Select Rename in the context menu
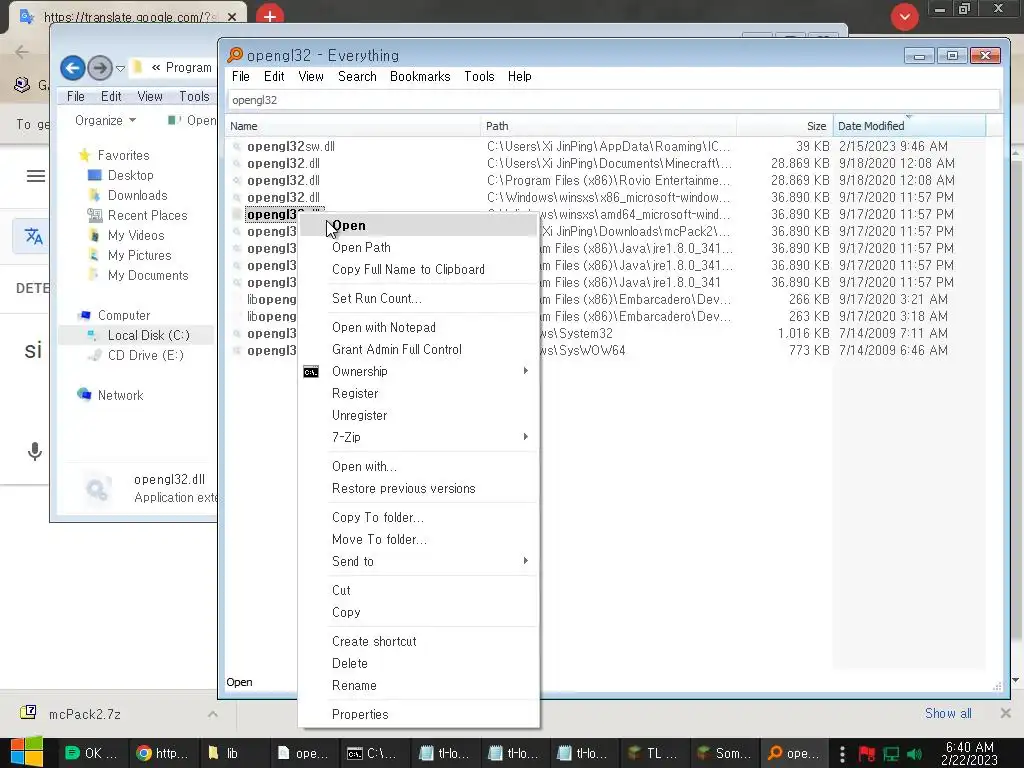The height and width of the screenshot is (768, 1024). click(418, 686)
